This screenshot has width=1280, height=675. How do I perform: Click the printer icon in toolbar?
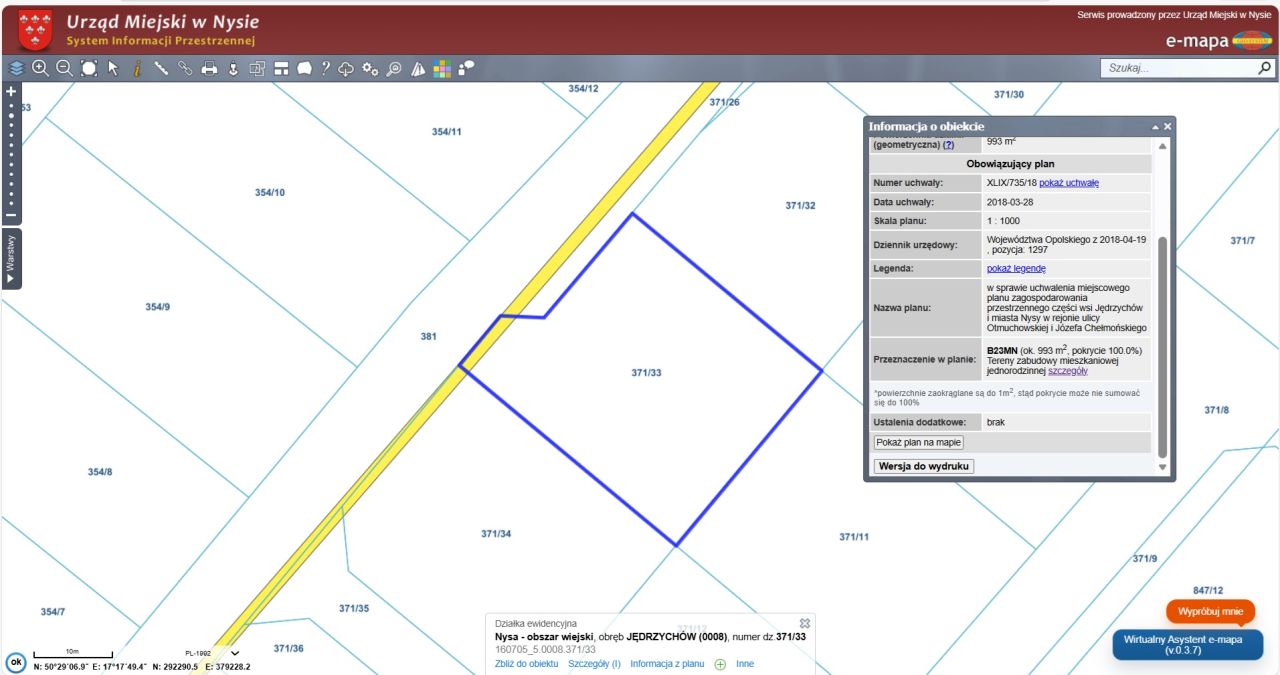(209, 68)
